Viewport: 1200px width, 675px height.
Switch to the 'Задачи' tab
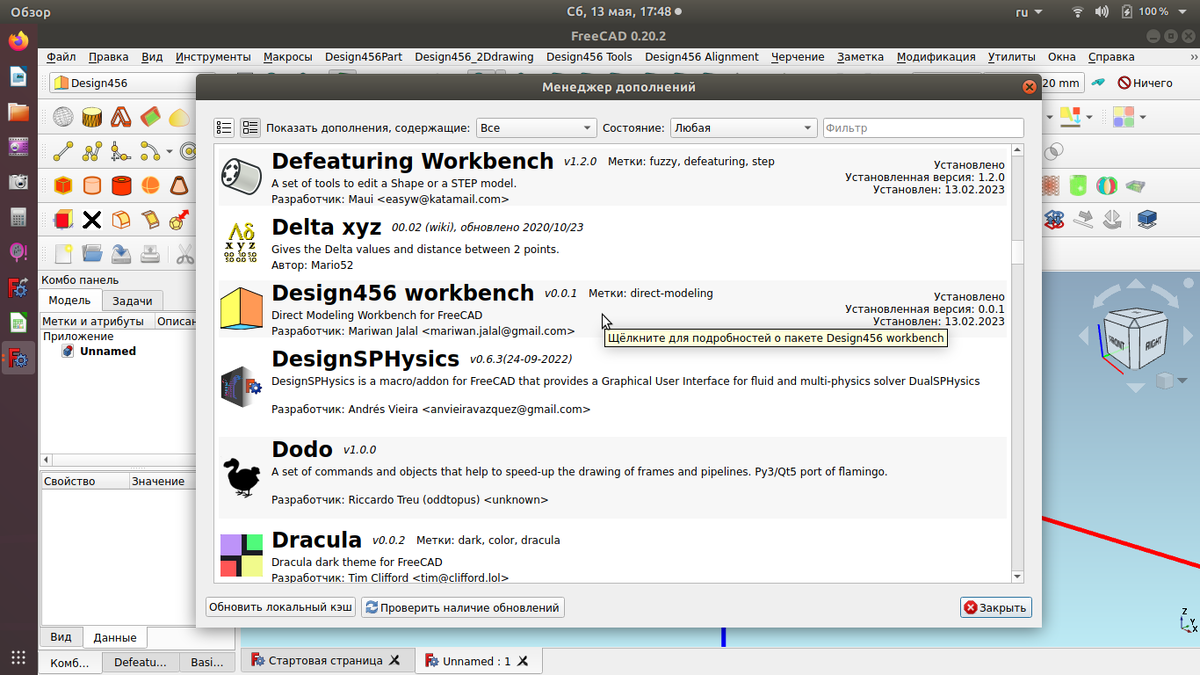click(132, 301)
